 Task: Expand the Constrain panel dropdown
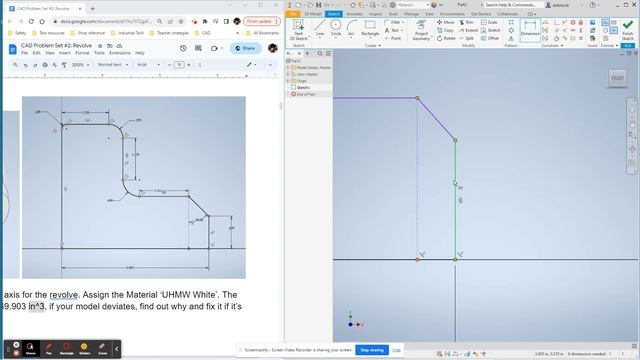click(552, 45)
